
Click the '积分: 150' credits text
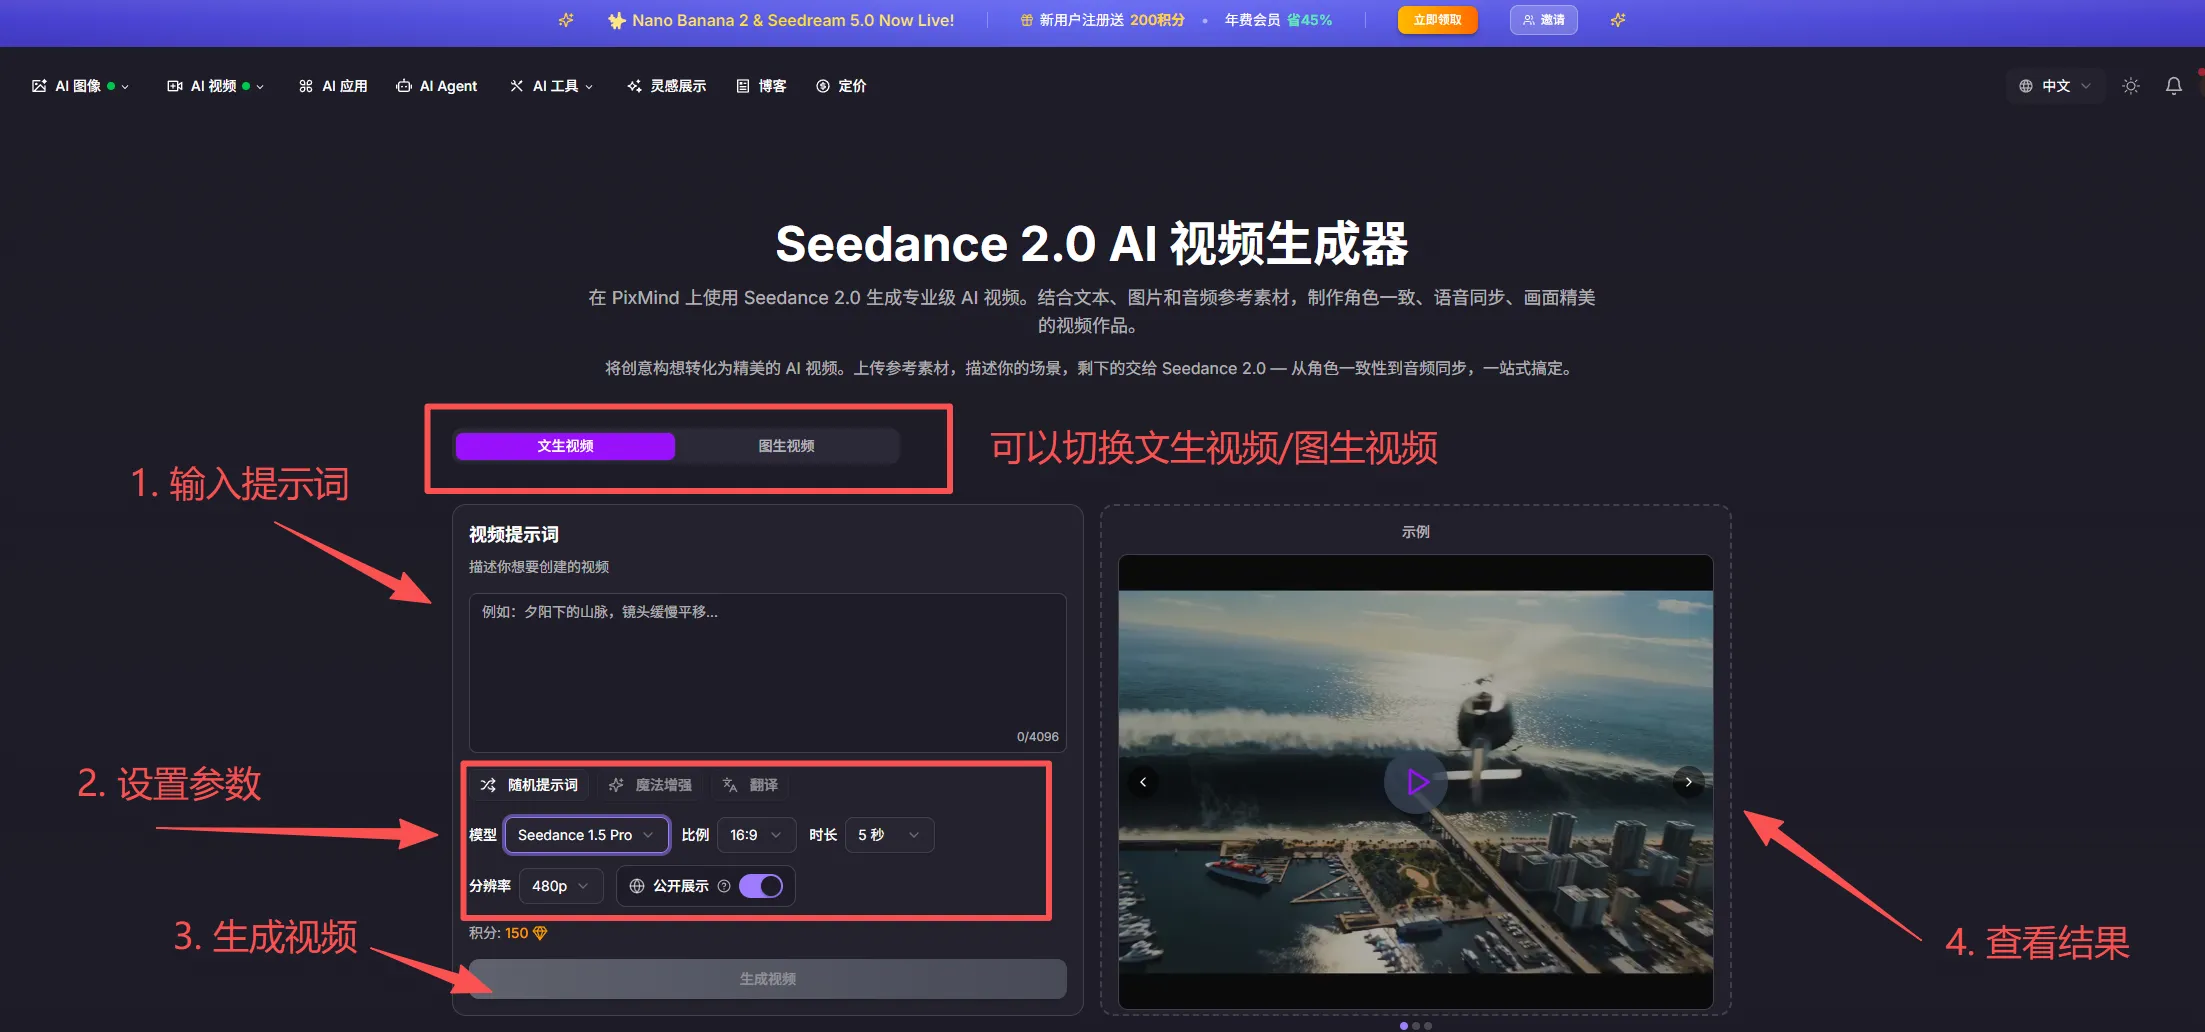[x=498, y=933]
